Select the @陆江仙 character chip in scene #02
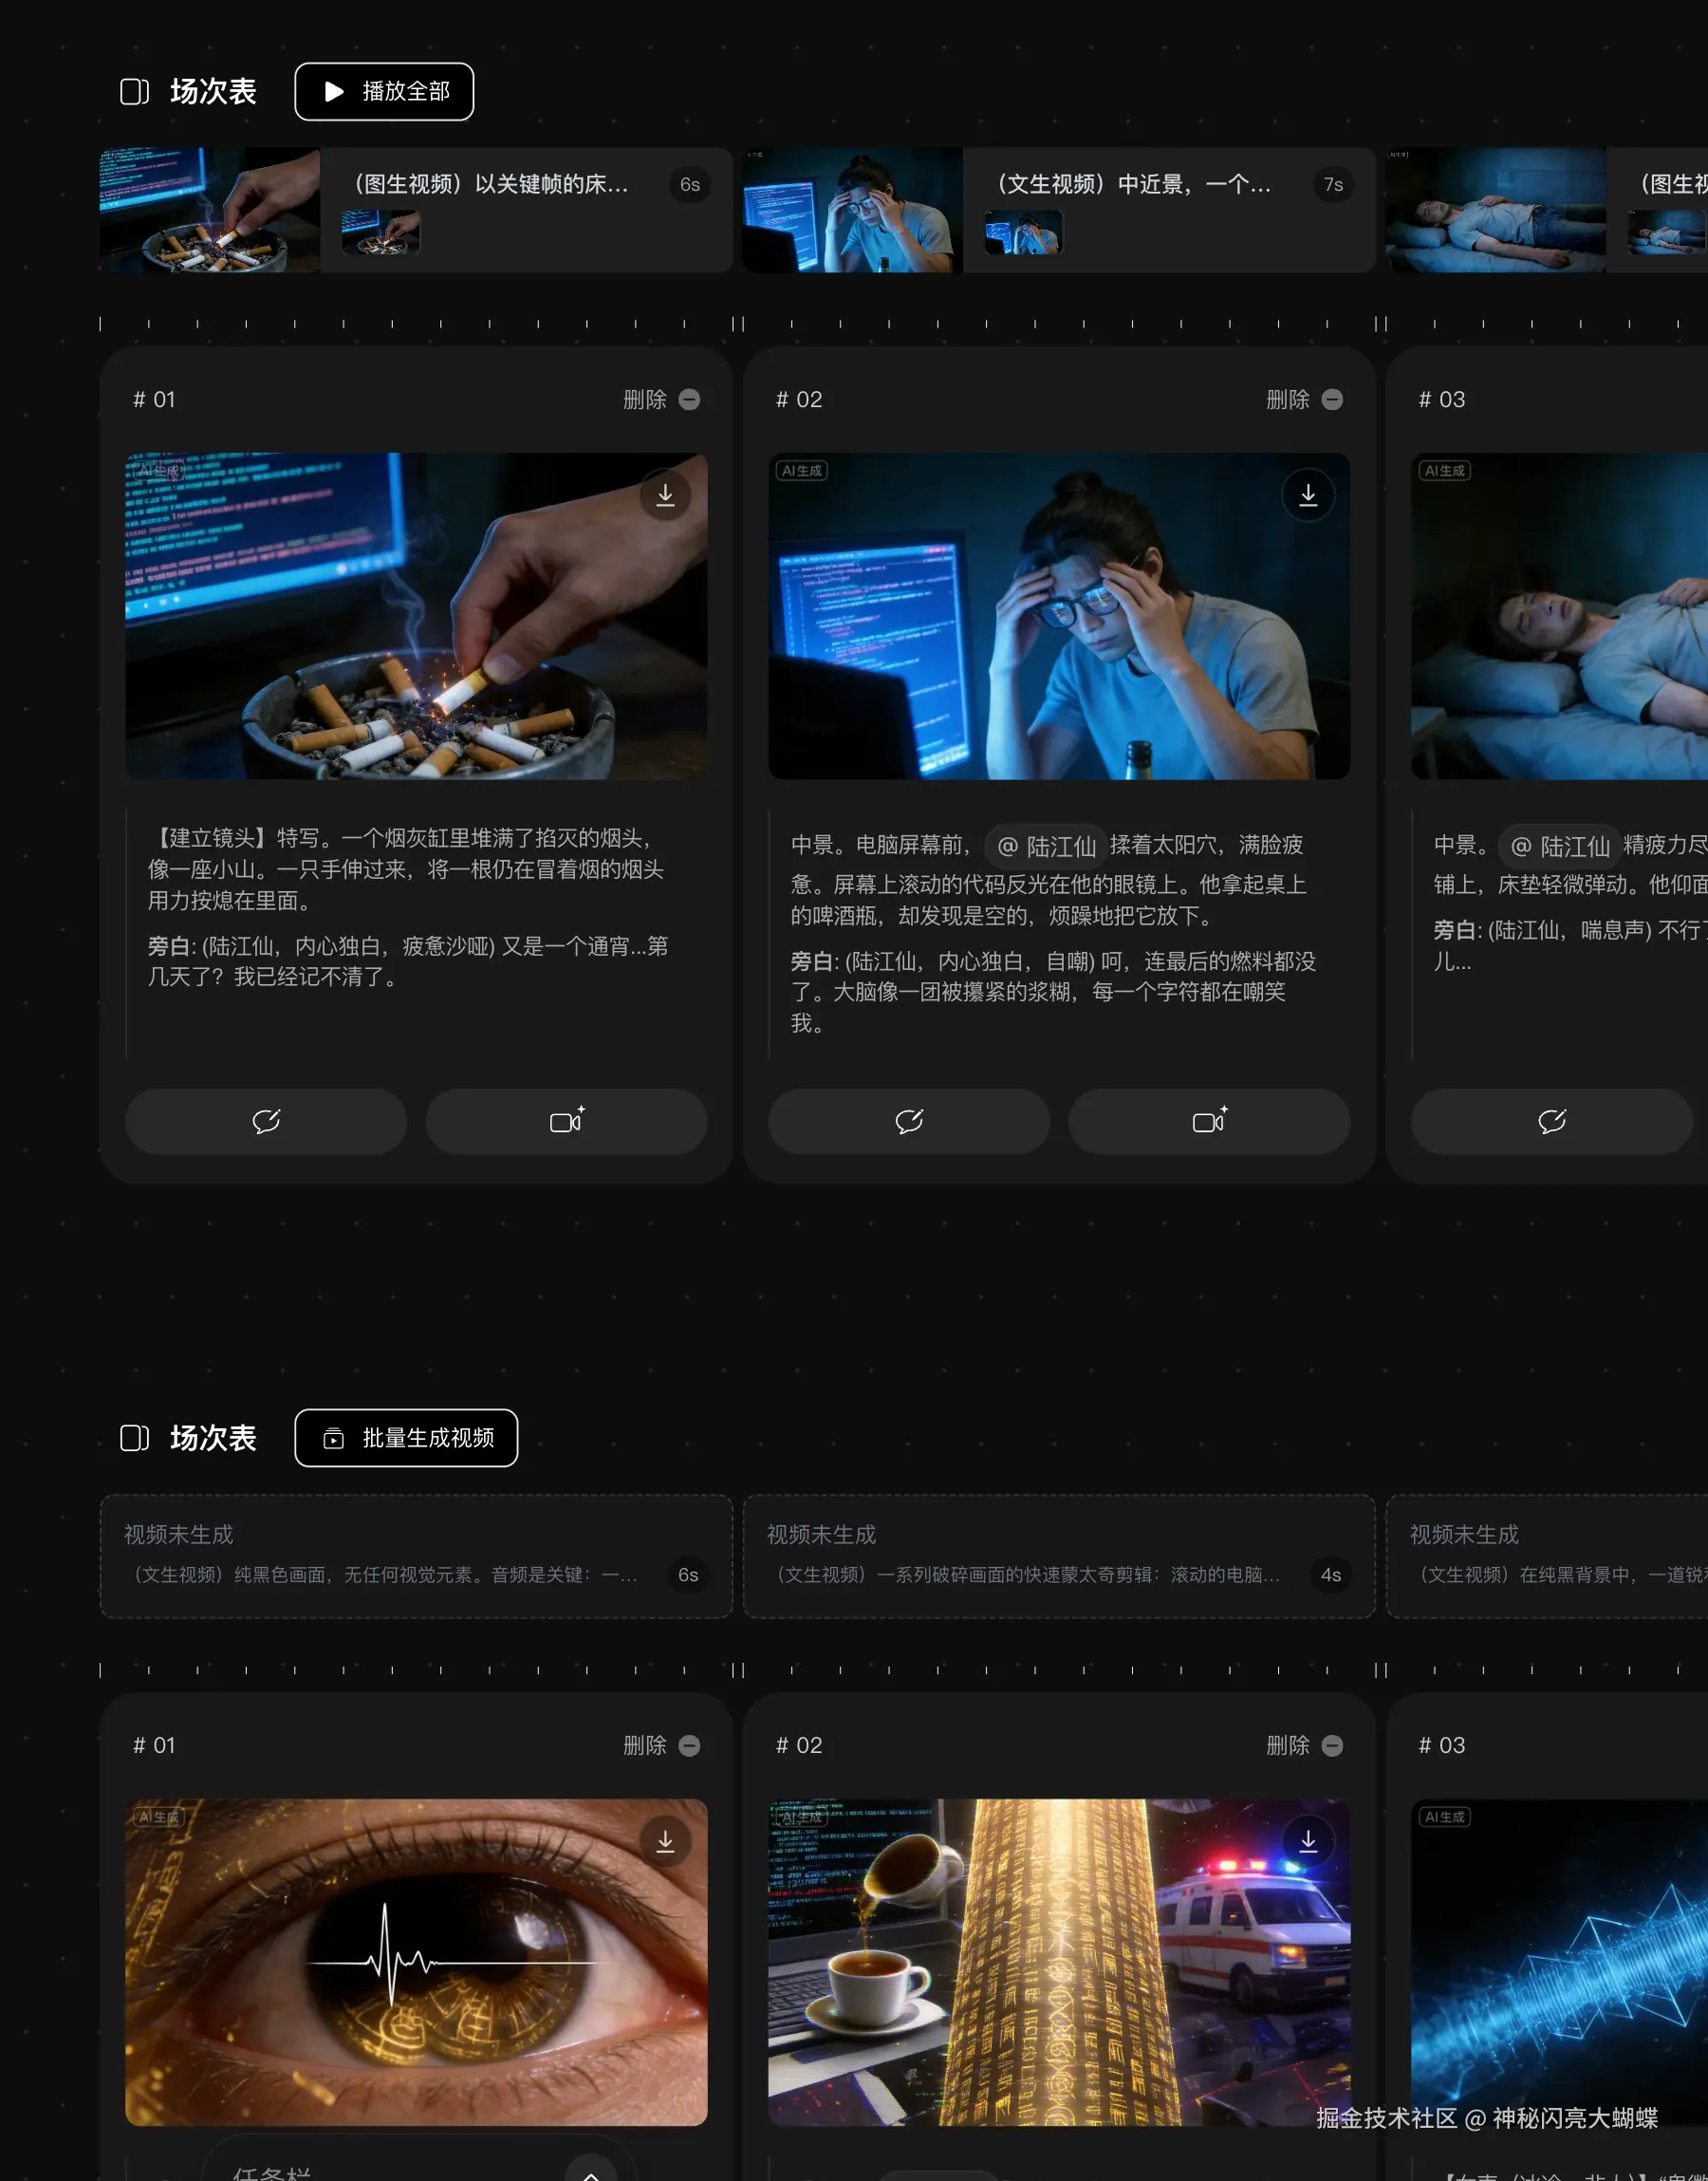1708x2181 pixels. pos(1044,845)
